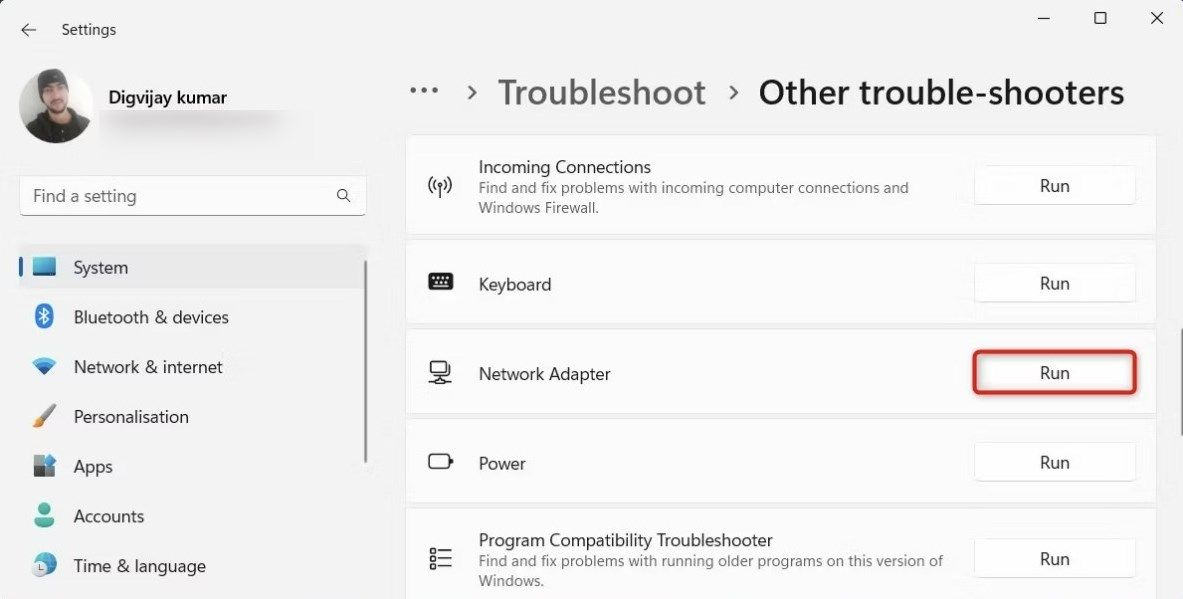Run the Network Adapter troubleshooter

pos(1054,372)
